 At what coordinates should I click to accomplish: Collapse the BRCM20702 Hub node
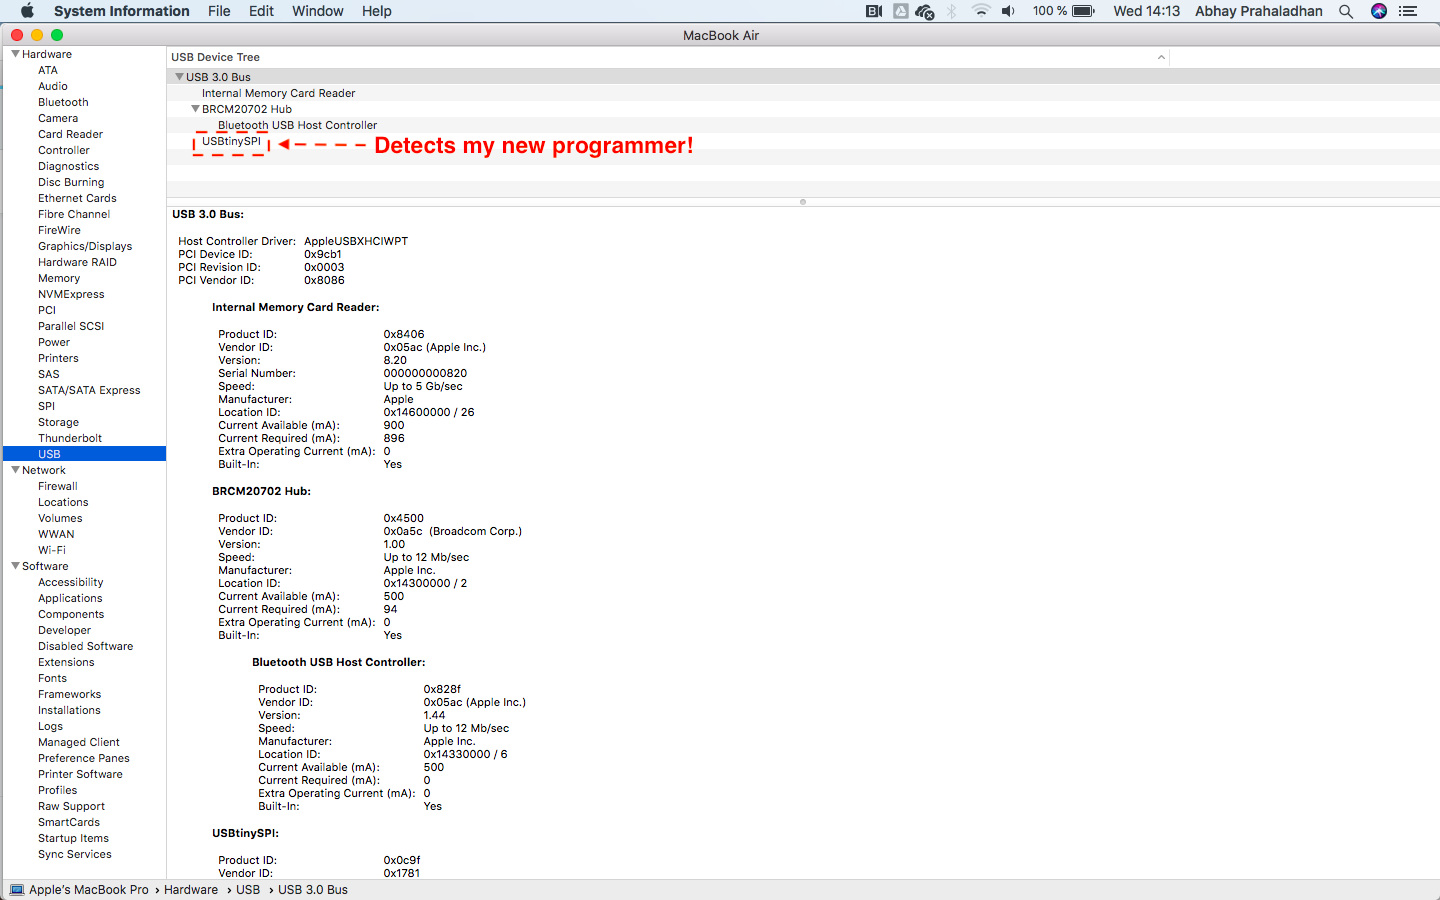tap(196, 109)
